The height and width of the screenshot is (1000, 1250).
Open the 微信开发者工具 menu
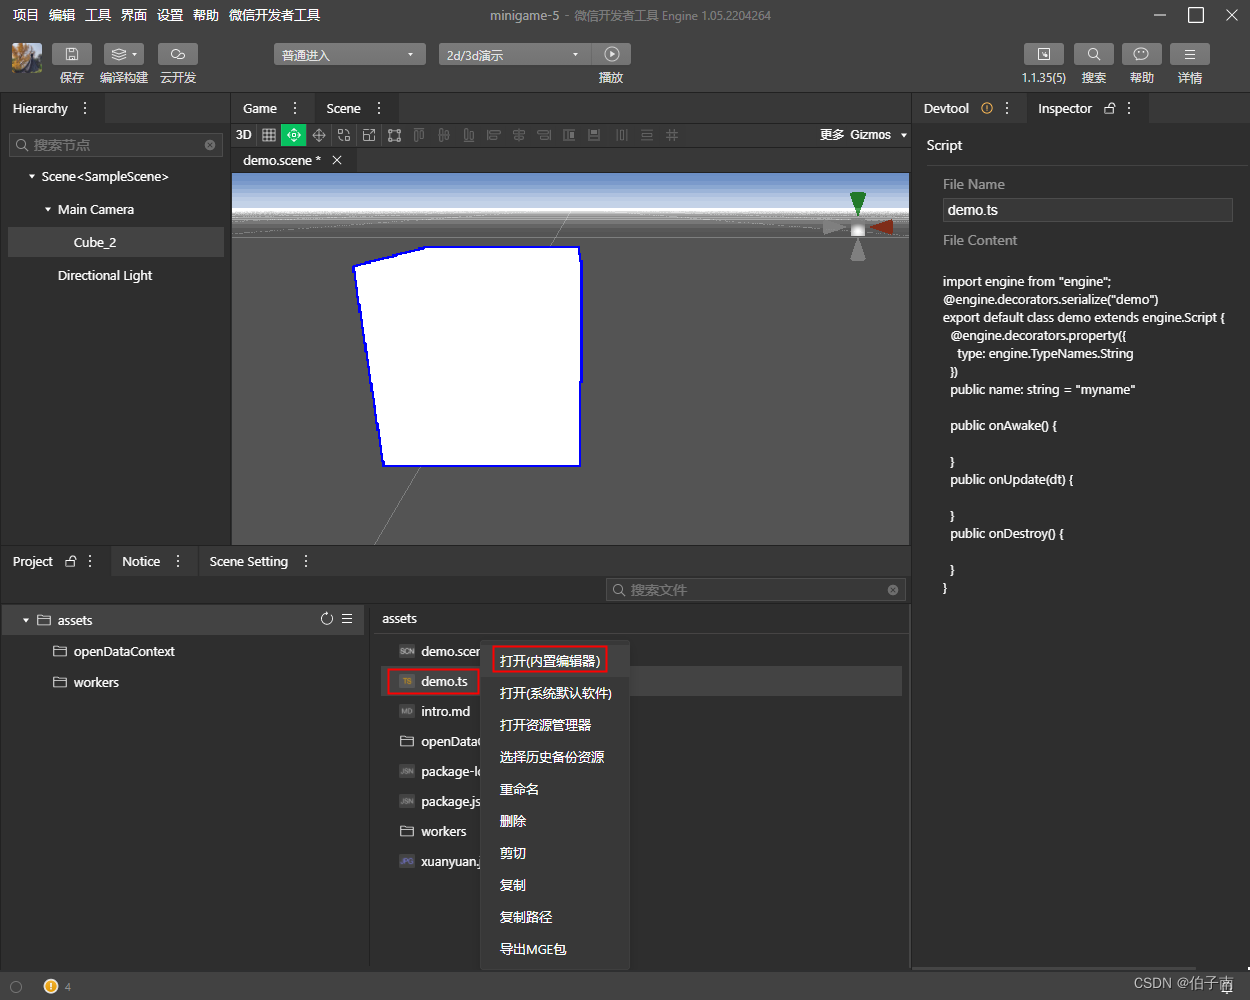275,15
